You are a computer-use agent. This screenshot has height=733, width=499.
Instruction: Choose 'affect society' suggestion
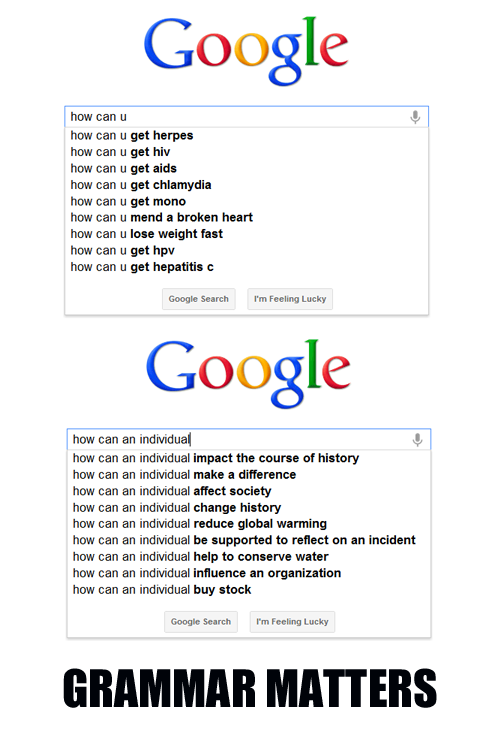coord(249,491)
